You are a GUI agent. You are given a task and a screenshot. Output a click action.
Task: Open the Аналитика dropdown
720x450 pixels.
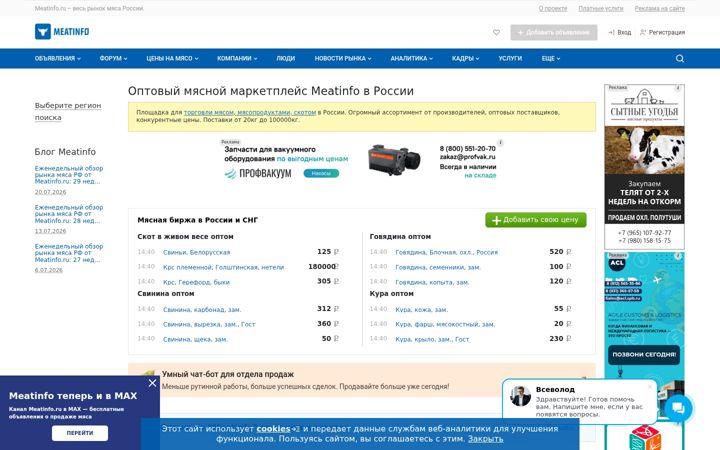411,58
